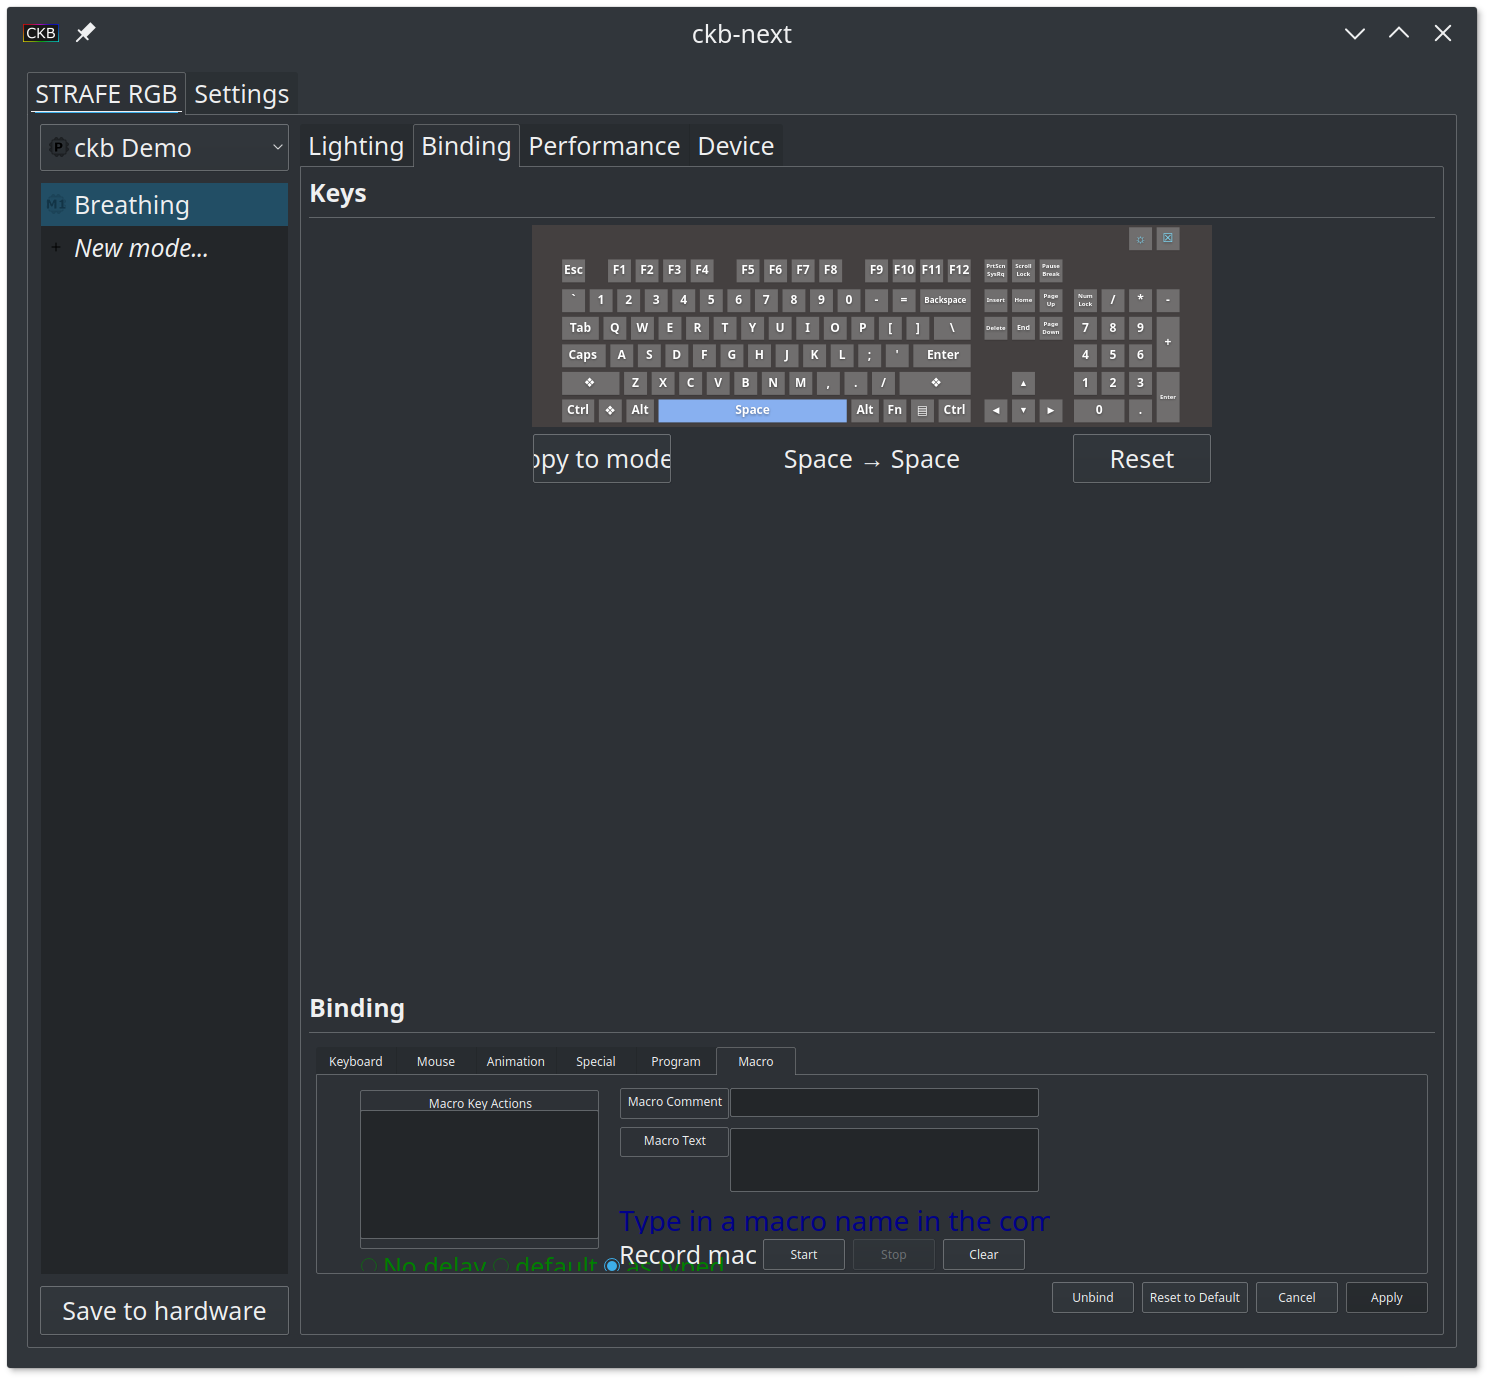1490x1381 pixels.
Task: Select the Breathing mode in the list
Action: coord(165,205)
